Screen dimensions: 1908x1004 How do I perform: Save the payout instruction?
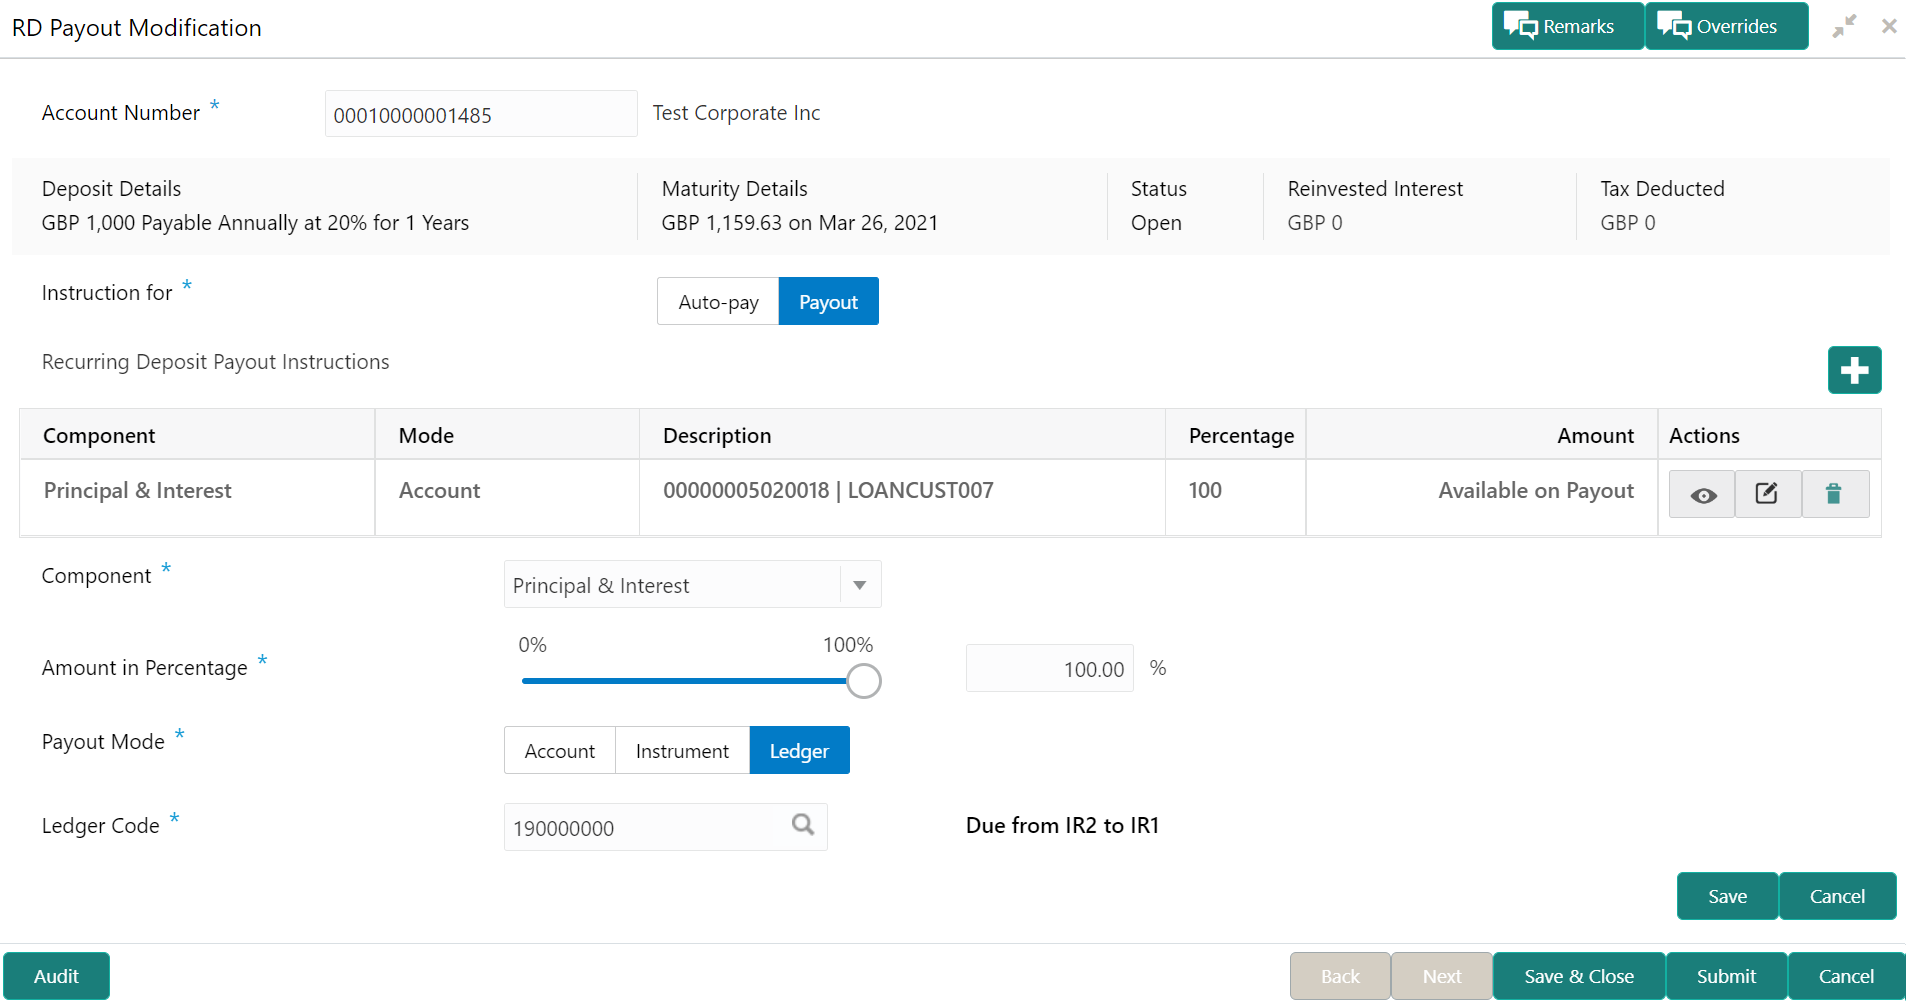pos(1727,896)
